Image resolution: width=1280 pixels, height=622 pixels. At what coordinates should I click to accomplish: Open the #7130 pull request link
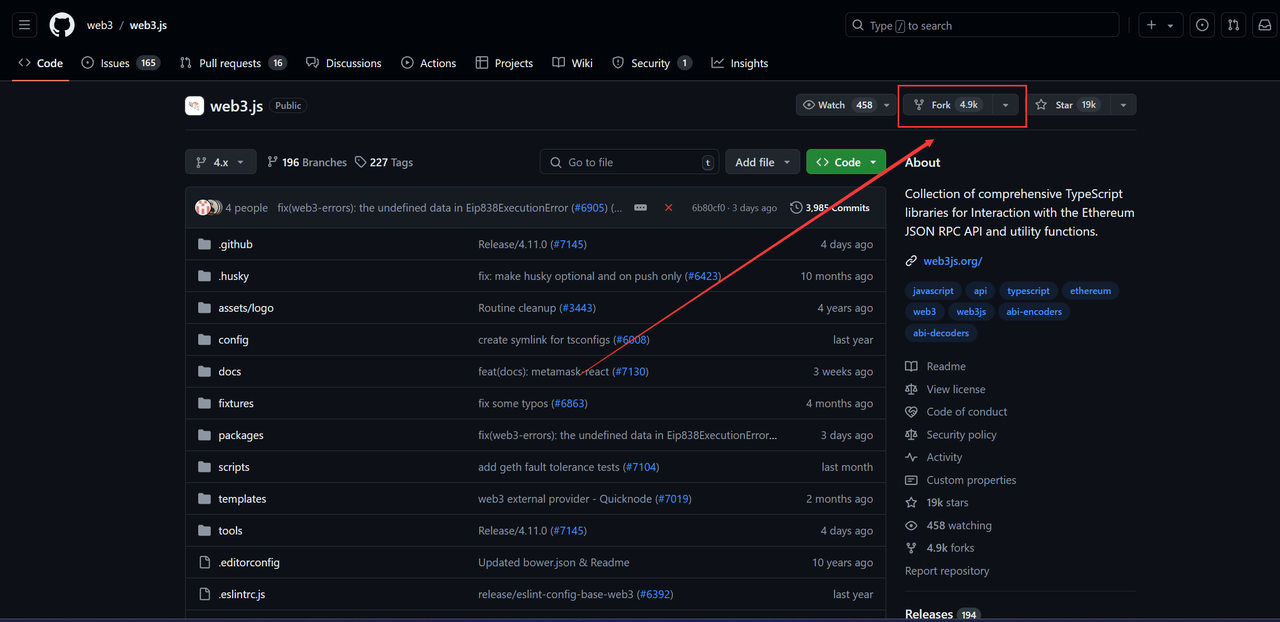coord(631,371)
